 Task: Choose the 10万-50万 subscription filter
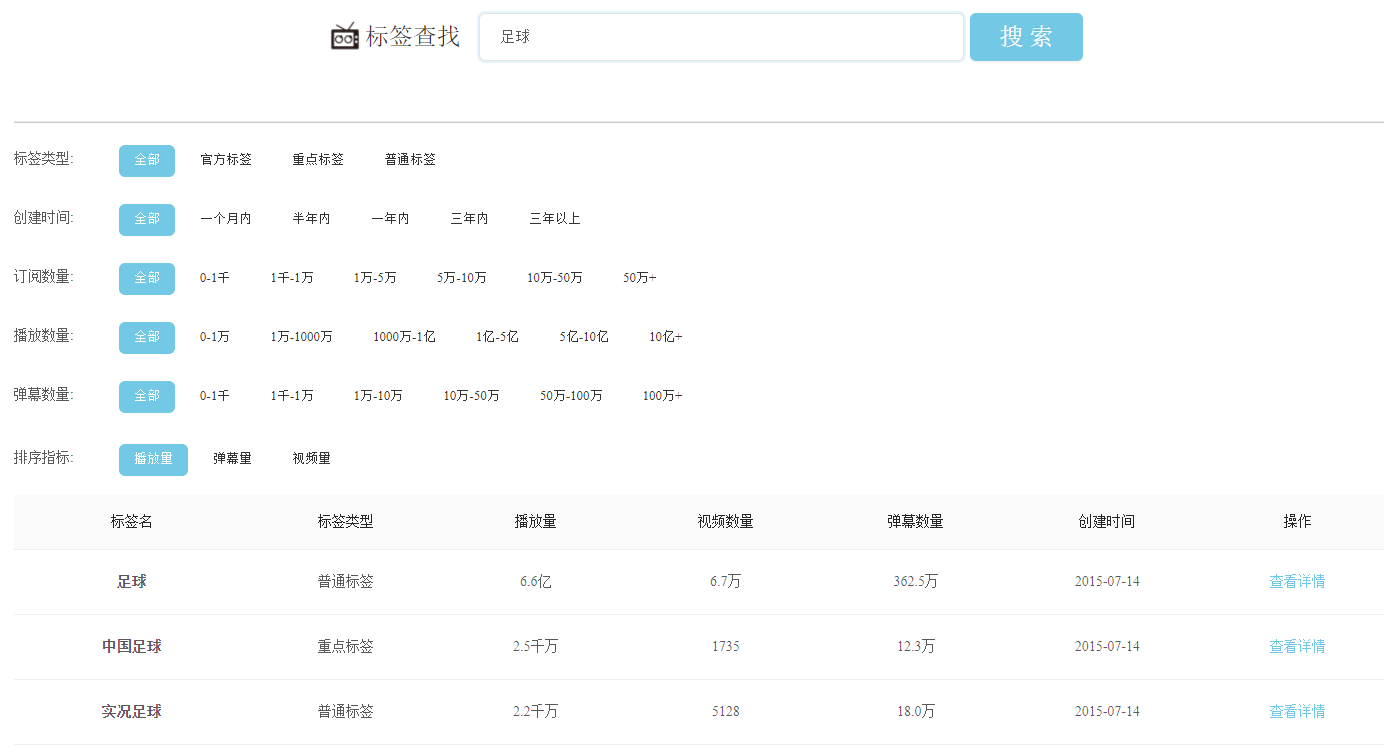pos(555,278)
